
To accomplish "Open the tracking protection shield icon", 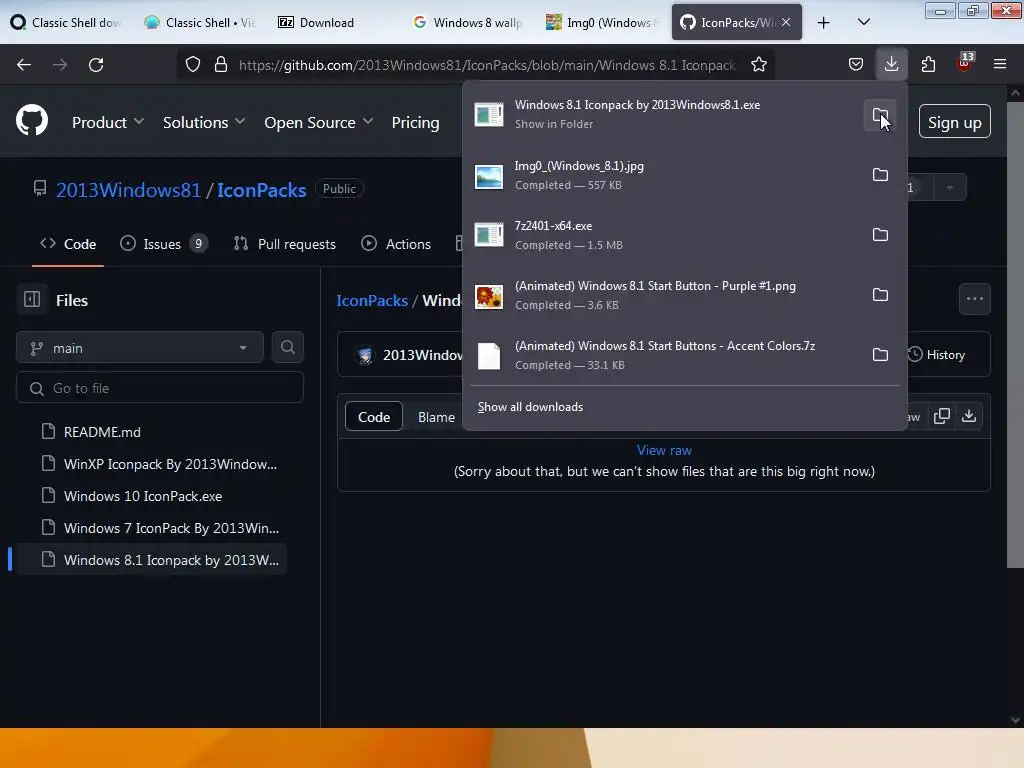I will click(x=193, y=65).
